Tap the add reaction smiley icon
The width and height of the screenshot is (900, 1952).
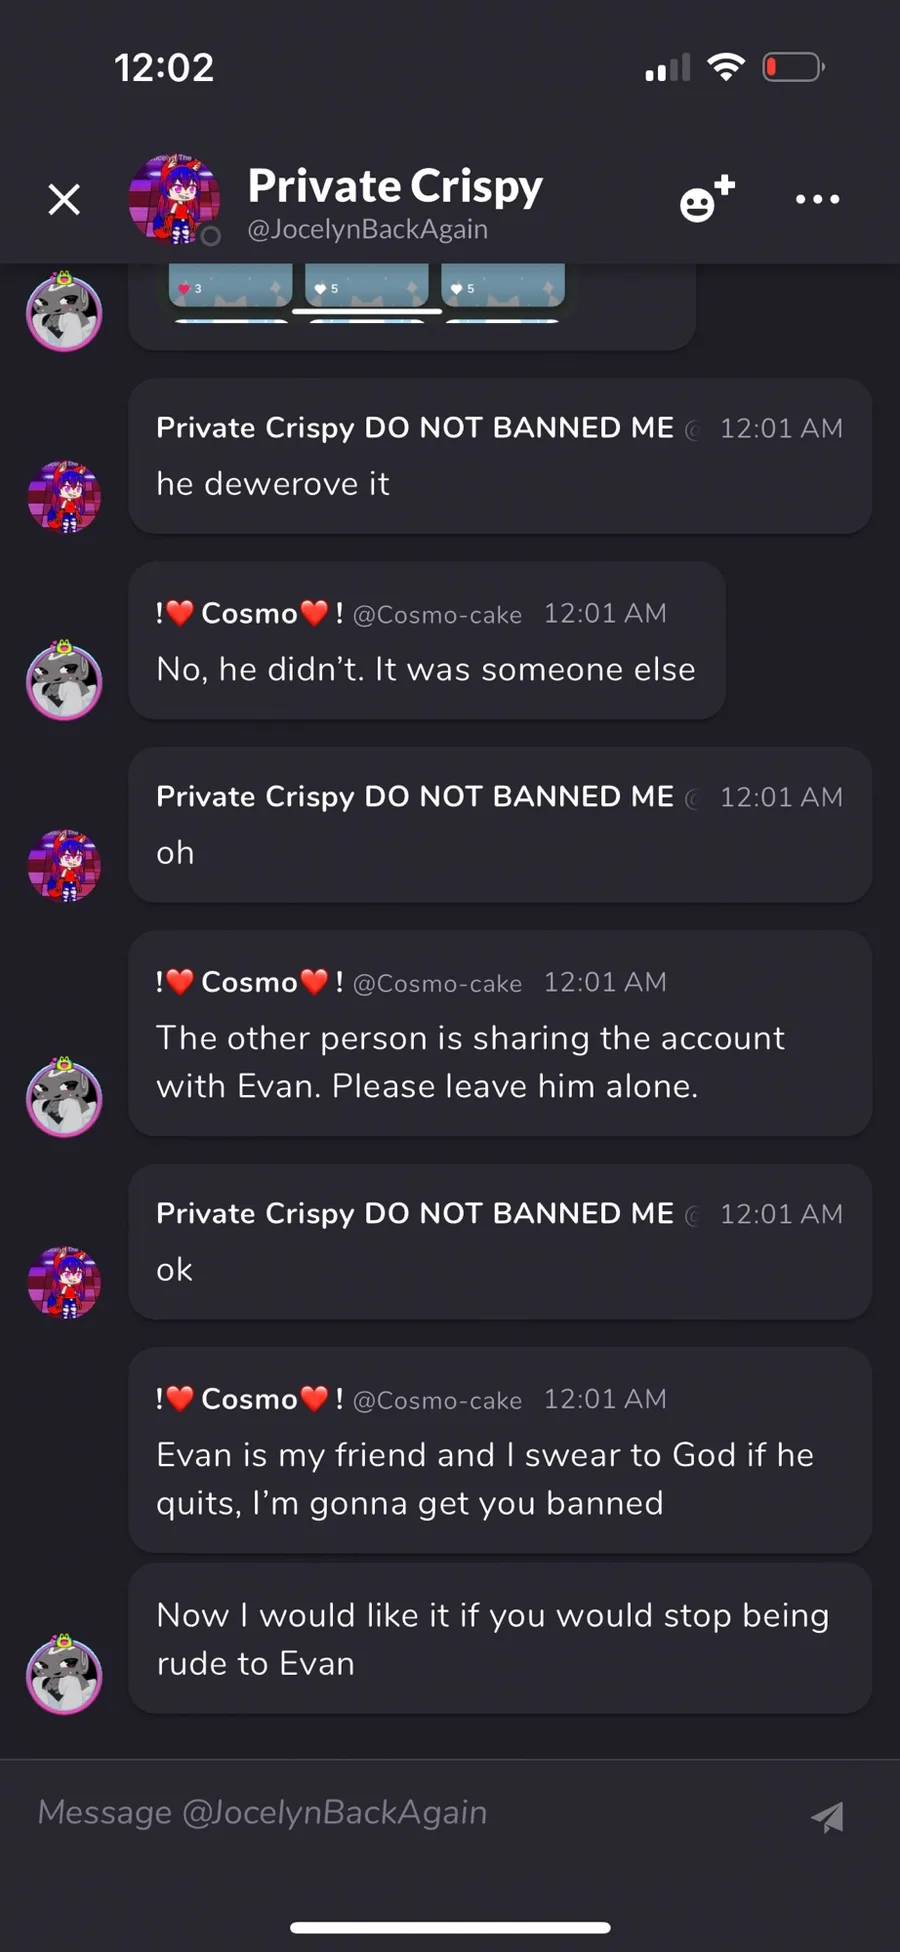pos(707,199)
